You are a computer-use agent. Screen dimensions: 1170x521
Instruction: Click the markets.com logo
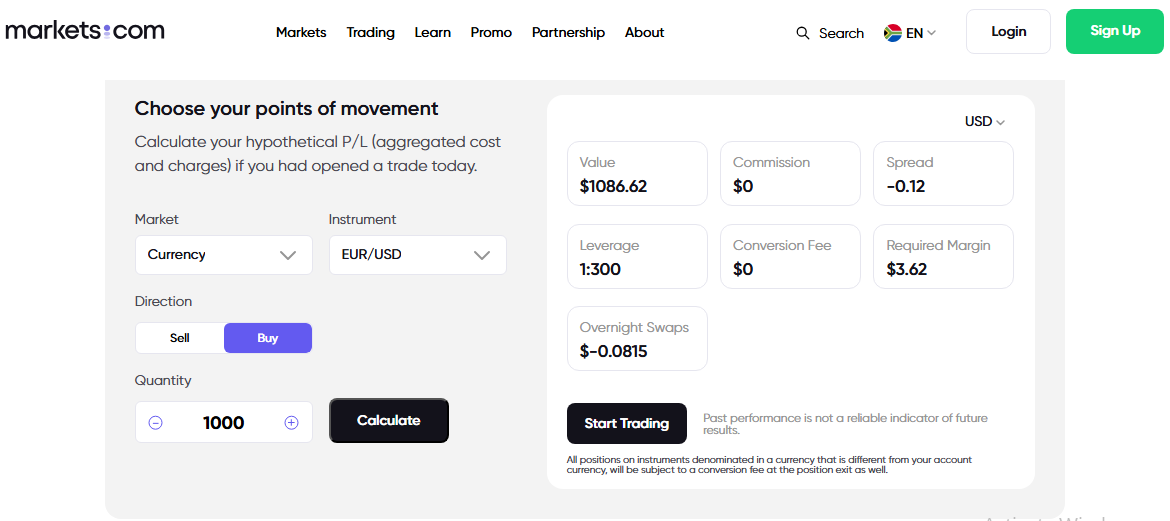click(x=85, y=31)
